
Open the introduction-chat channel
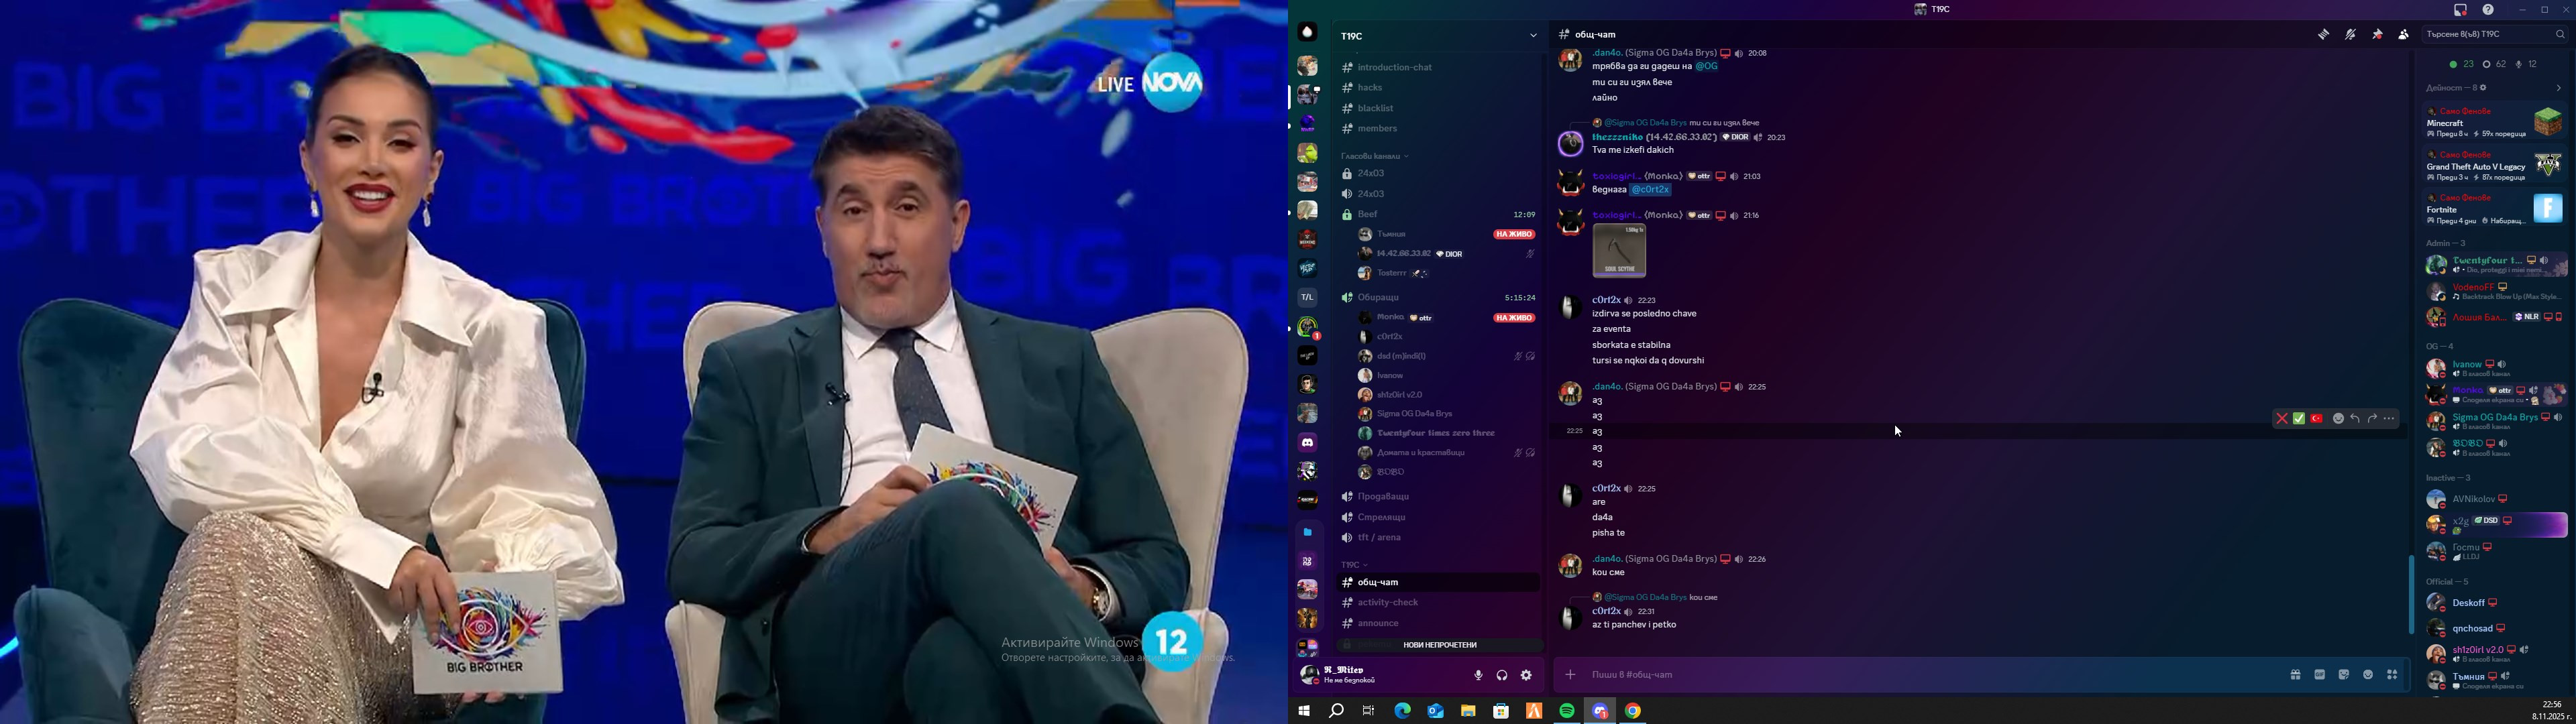coord(1394,68)
